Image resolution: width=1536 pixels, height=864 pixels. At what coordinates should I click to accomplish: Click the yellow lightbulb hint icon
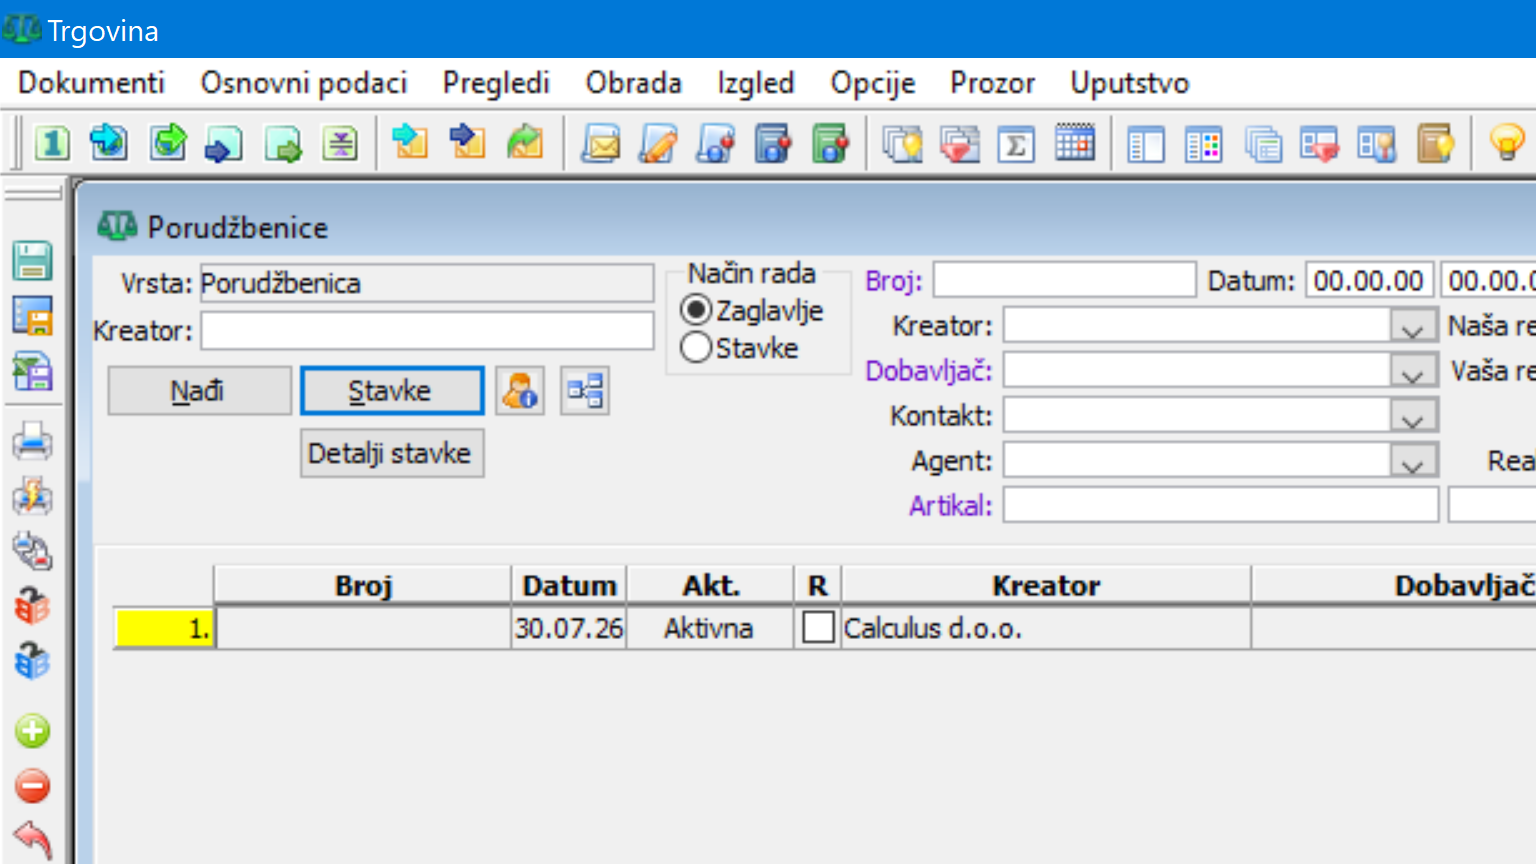click(x=1507, y=143)
